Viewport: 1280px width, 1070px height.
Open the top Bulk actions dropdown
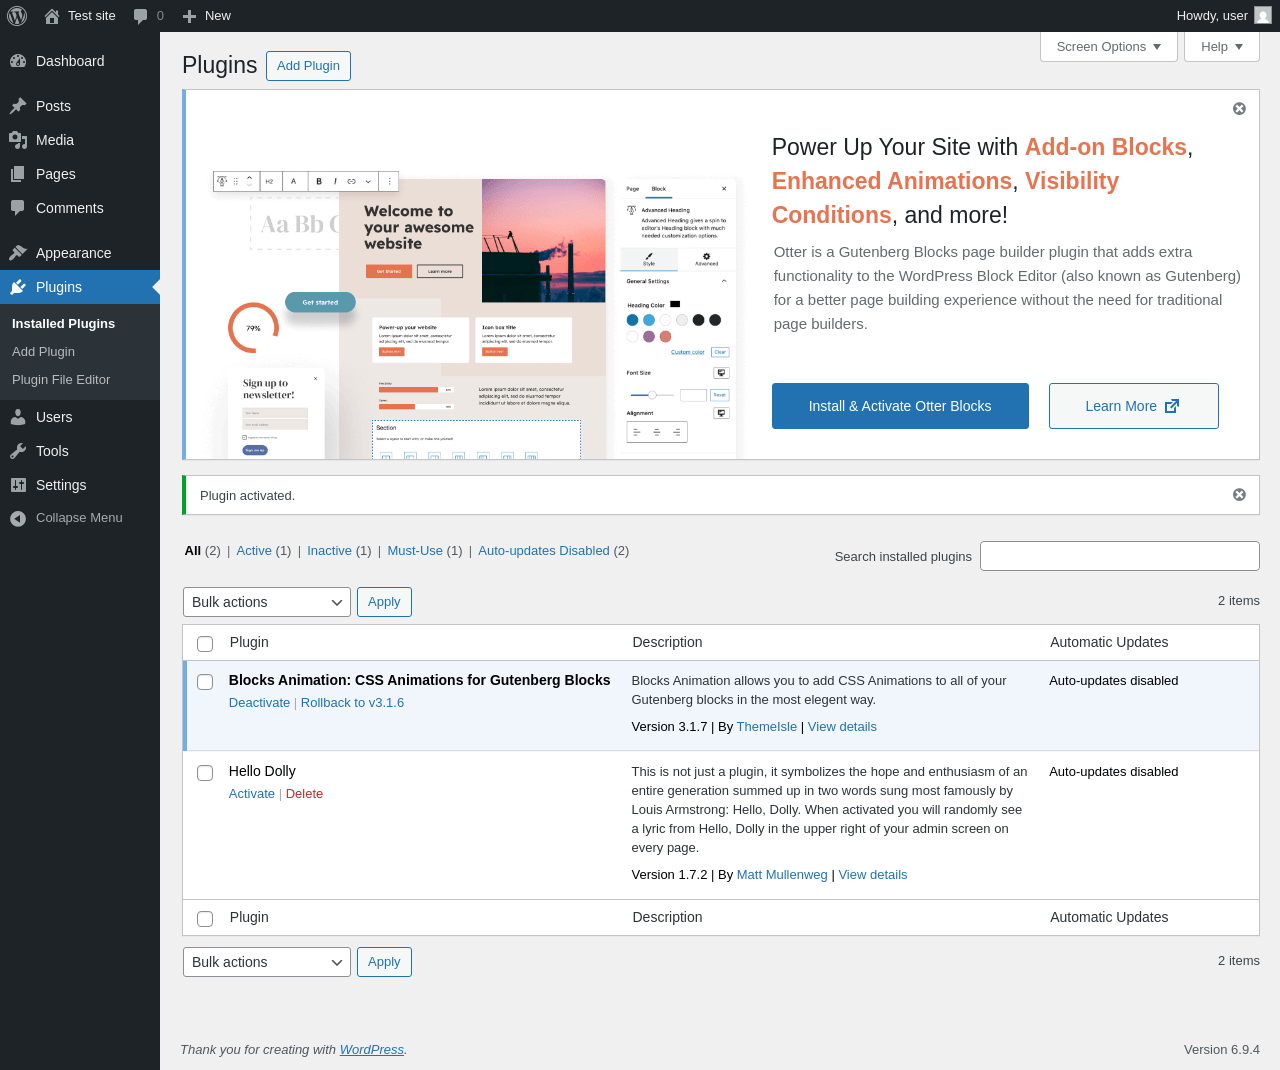(x=267, y=602)
